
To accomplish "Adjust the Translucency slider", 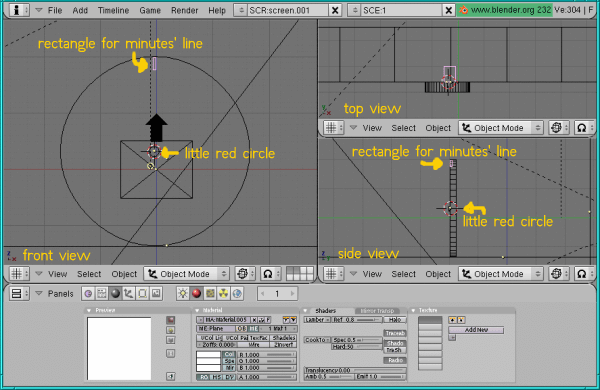I will click(355, 370).
